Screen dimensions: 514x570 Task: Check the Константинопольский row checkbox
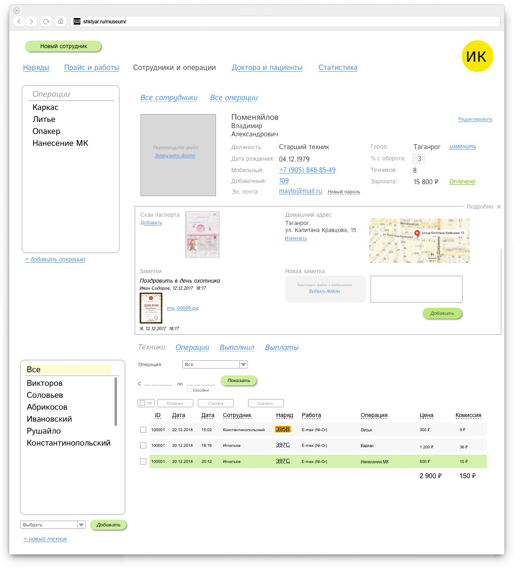(x=143, y=430)
